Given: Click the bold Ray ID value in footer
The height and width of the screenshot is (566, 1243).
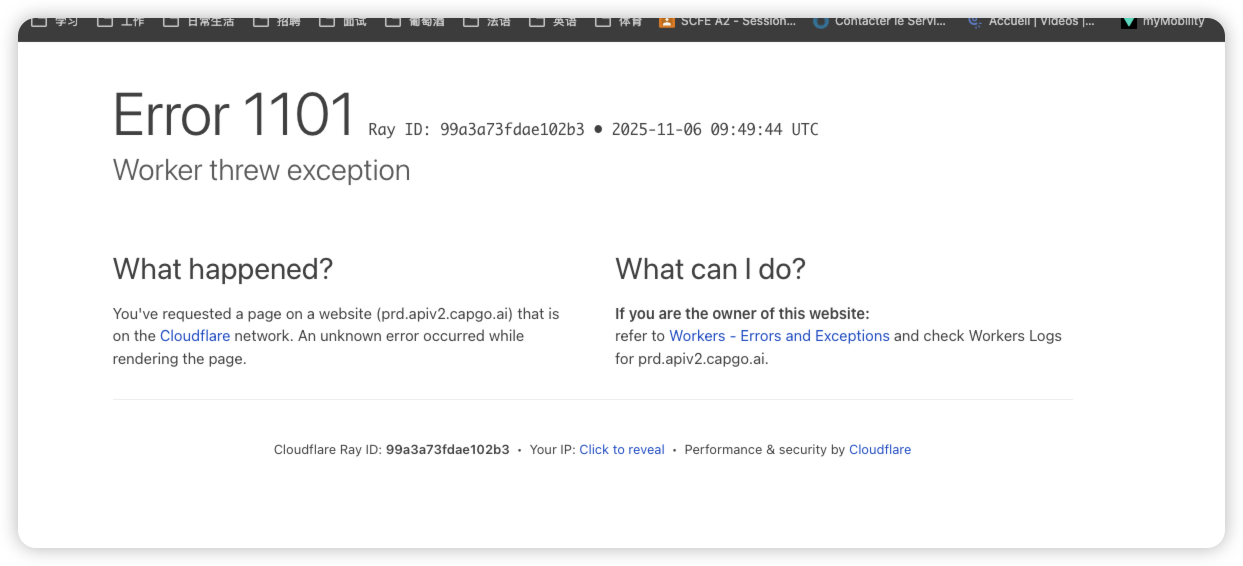Looking at the screenshot, I should [448, 450].
